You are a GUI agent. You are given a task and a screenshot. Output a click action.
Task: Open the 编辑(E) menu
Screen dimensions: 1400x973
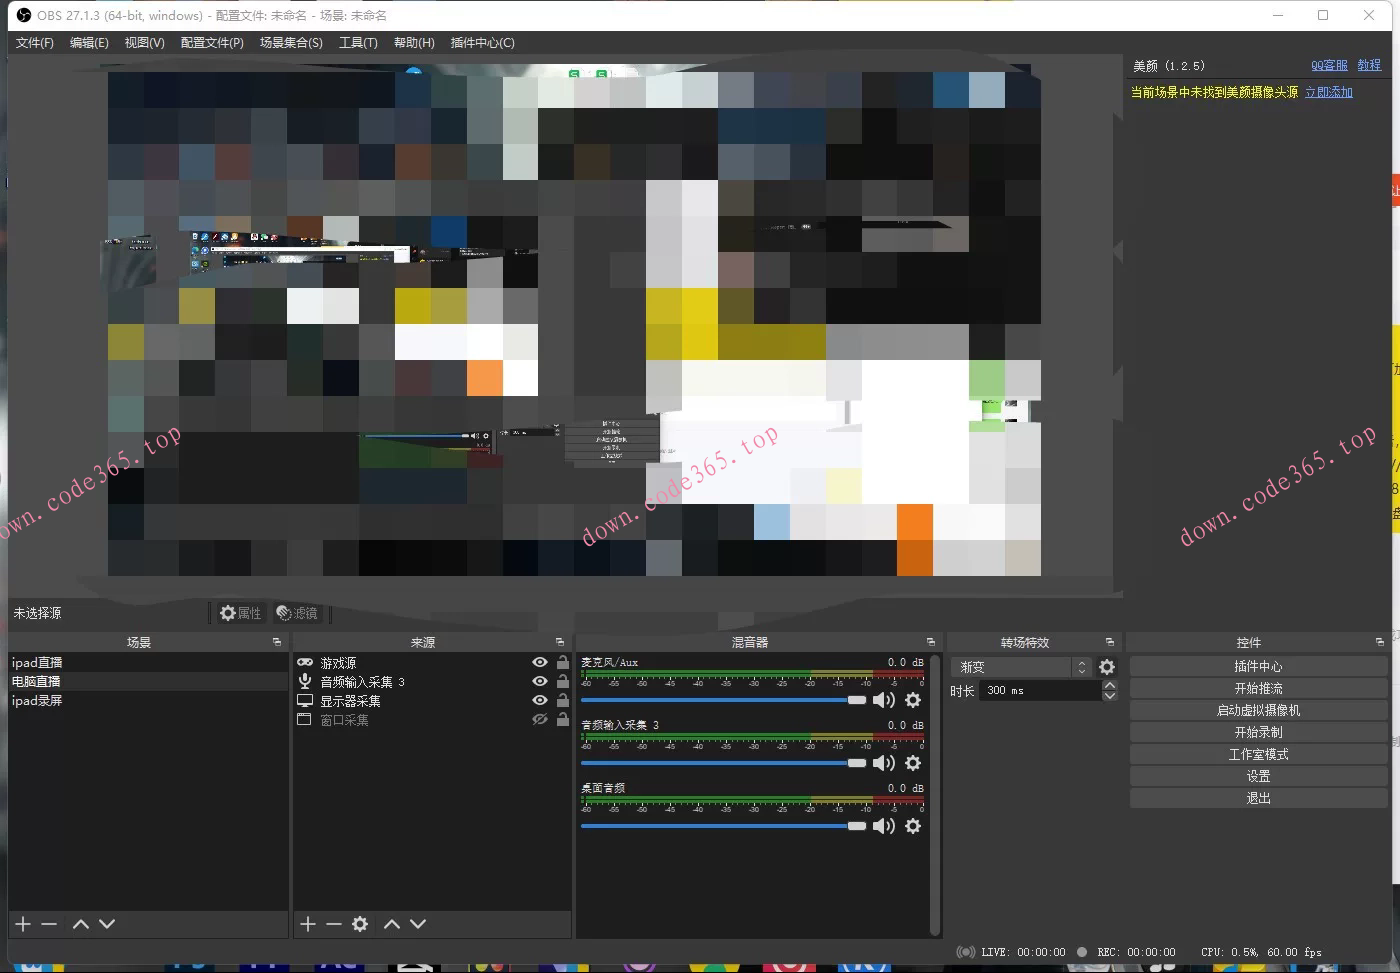[89, 42]
